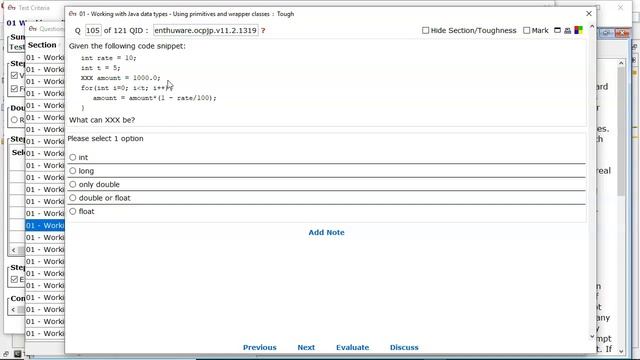Screen dimensions: 640x360
Task: Click the minimize button of the blue background window
Action: pyautogui.click(x=607, y=33)
